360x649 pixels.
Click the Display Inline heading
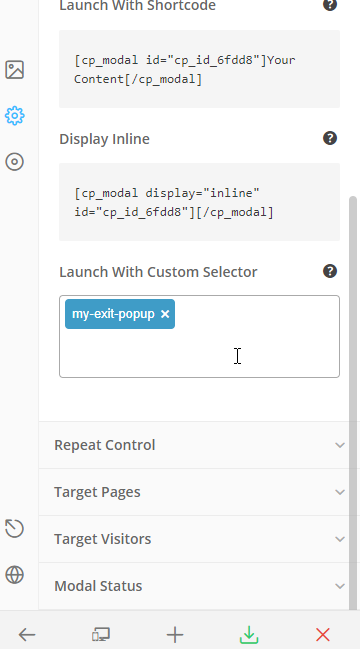104,139
